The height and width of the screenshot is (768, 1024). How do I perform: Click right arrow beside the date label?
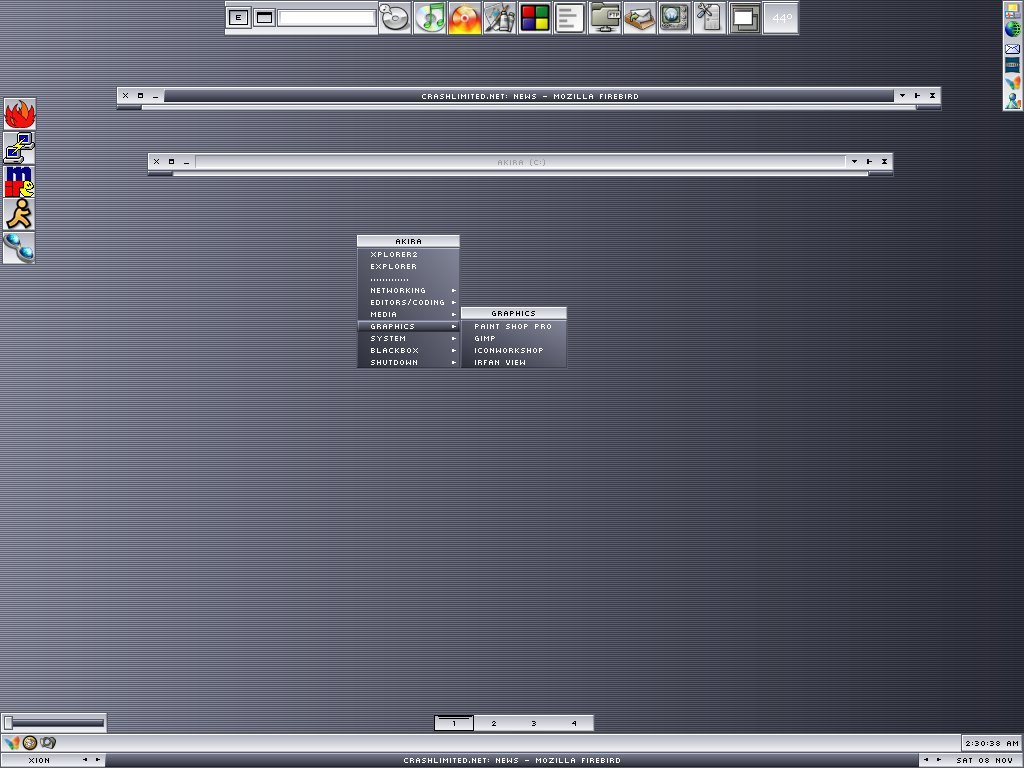(939, 760)
